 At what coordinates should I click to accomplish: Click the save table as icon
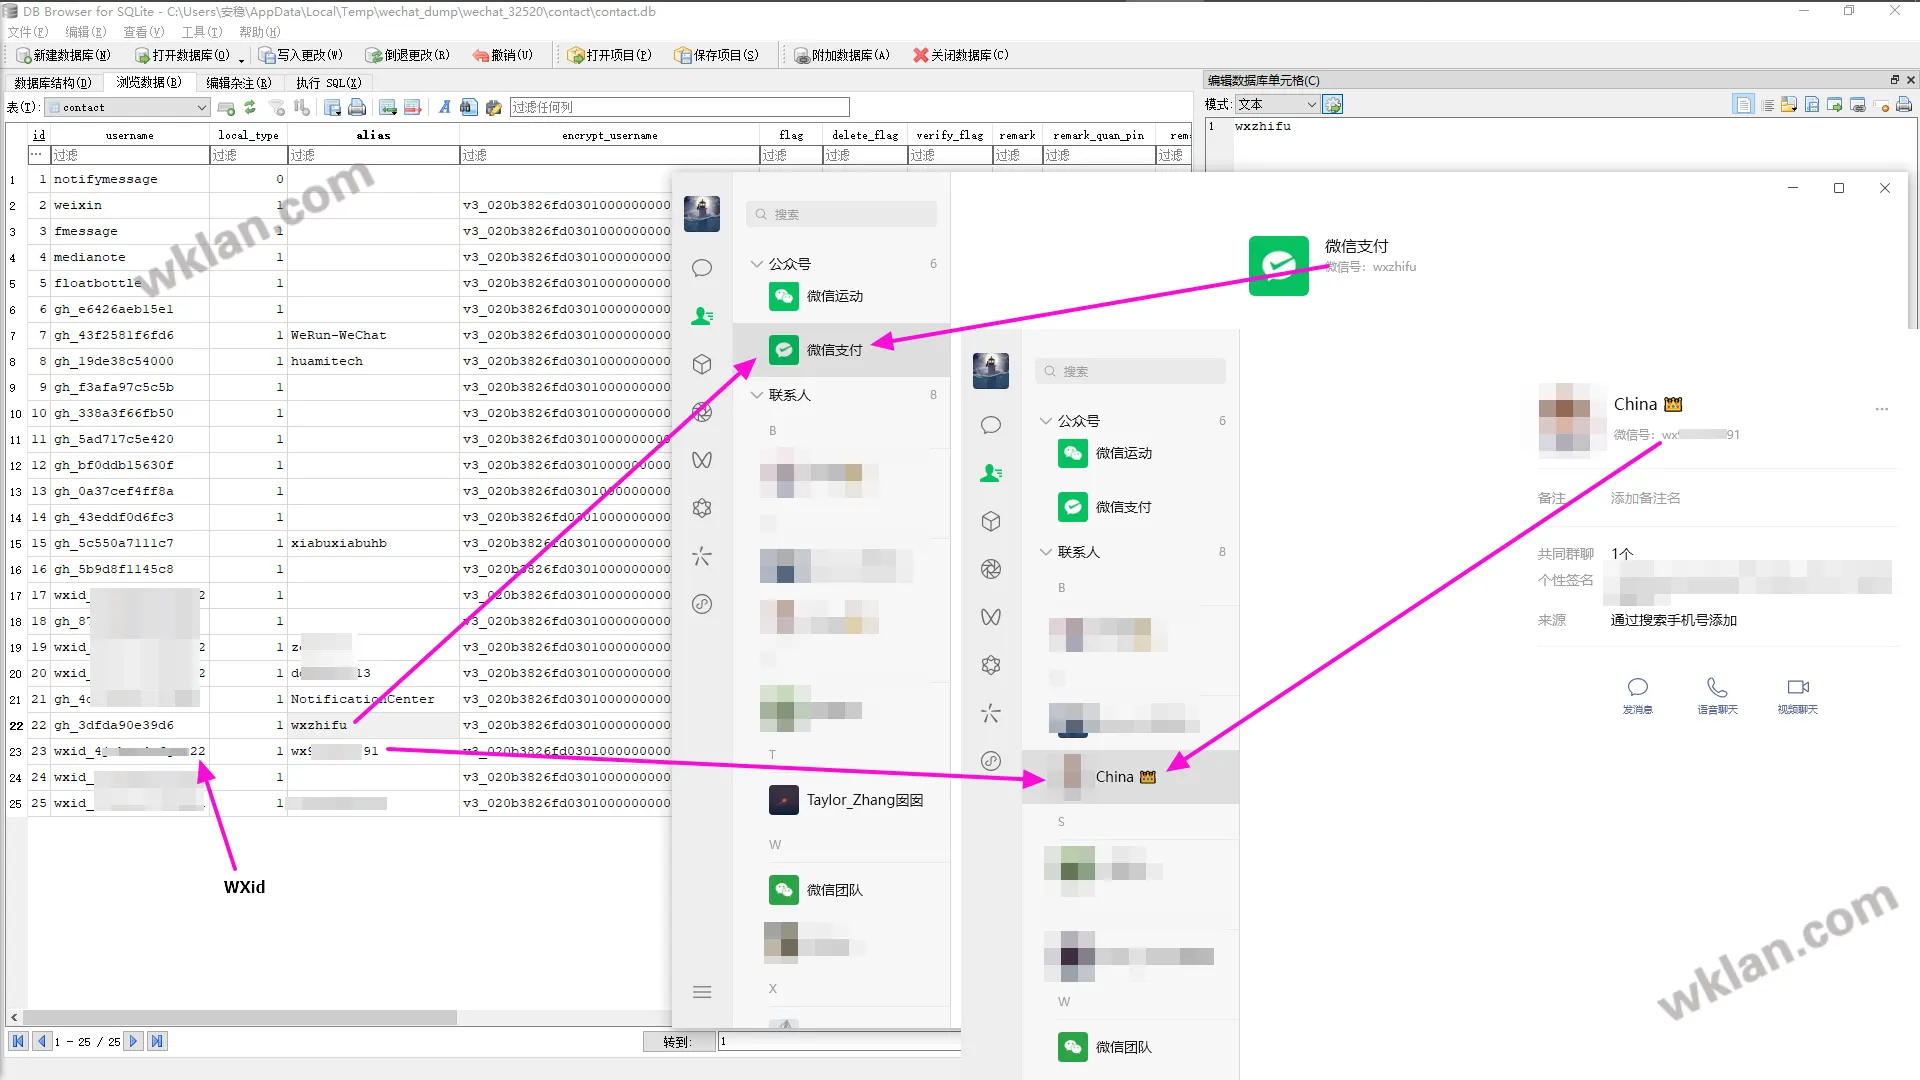click(332, 107)
